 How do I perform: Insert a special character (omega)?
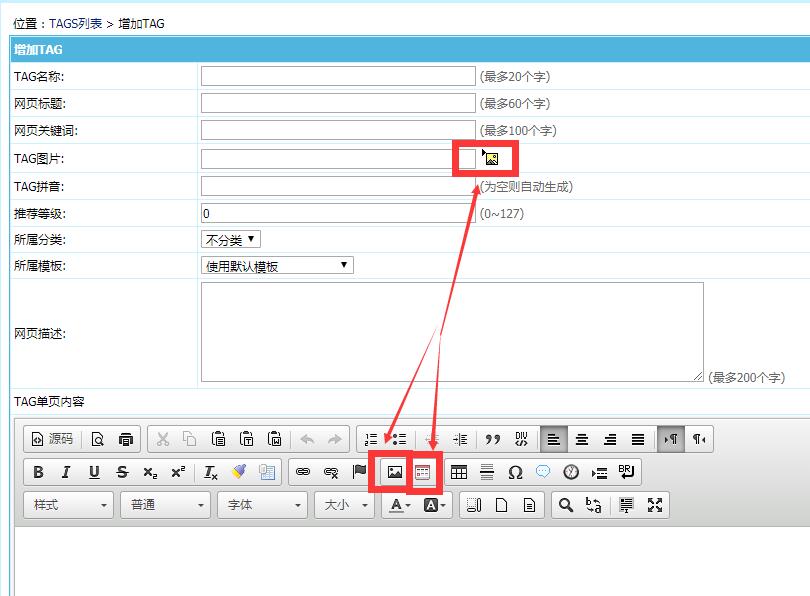(515, 472)
